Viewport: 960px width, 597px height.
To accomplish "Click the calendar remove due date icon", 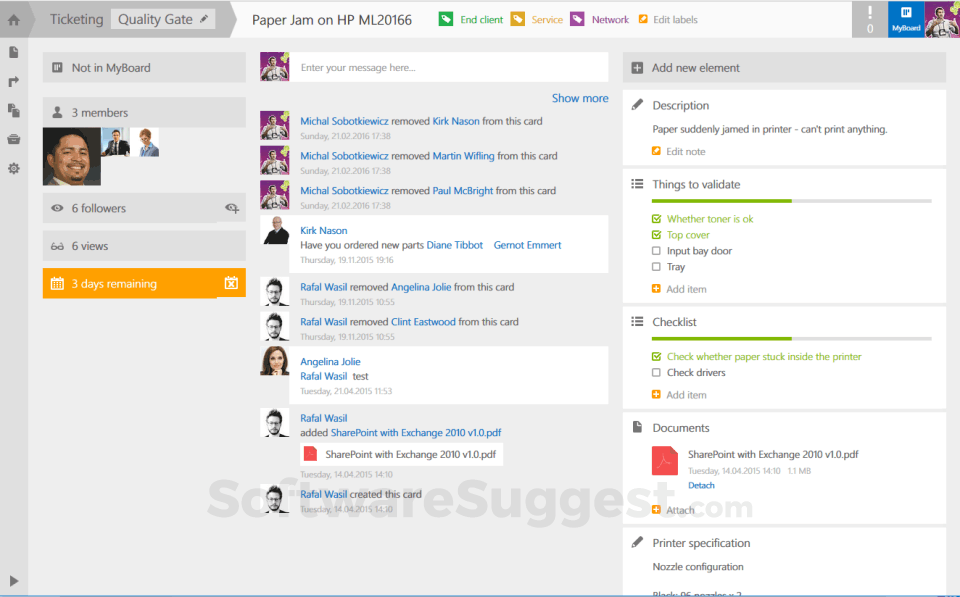I will (x=231, y=283).
